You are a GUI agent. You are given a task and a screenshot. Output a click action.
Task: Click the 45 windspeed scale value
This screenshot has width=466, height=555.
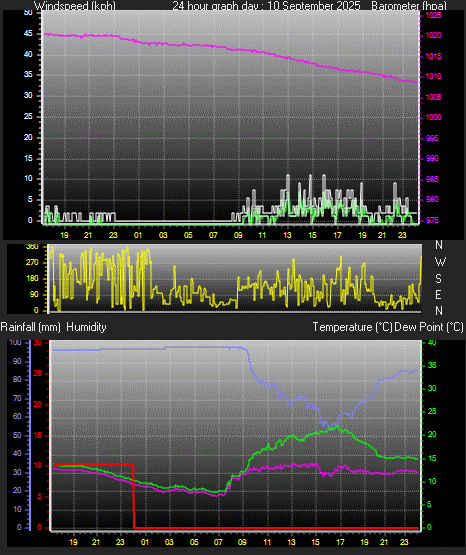tap(28, 34)
